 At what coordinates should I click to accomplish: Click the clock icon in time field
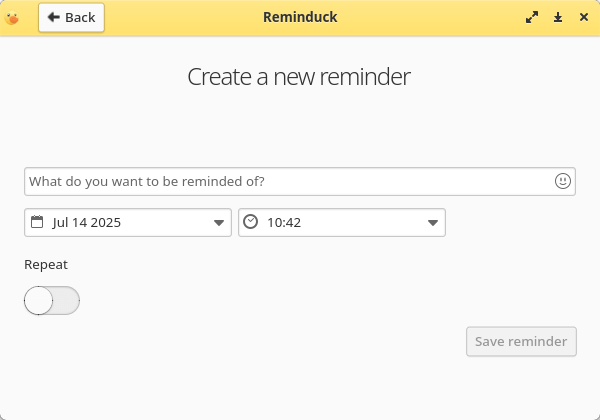(251, 222)
